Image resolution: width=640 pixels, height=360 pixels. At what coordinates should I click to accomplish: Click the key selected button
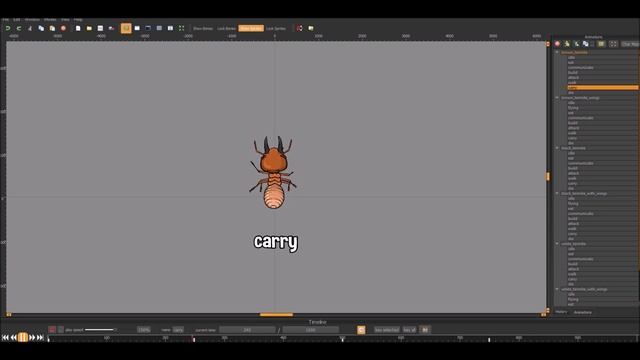(x=387, y=330)
